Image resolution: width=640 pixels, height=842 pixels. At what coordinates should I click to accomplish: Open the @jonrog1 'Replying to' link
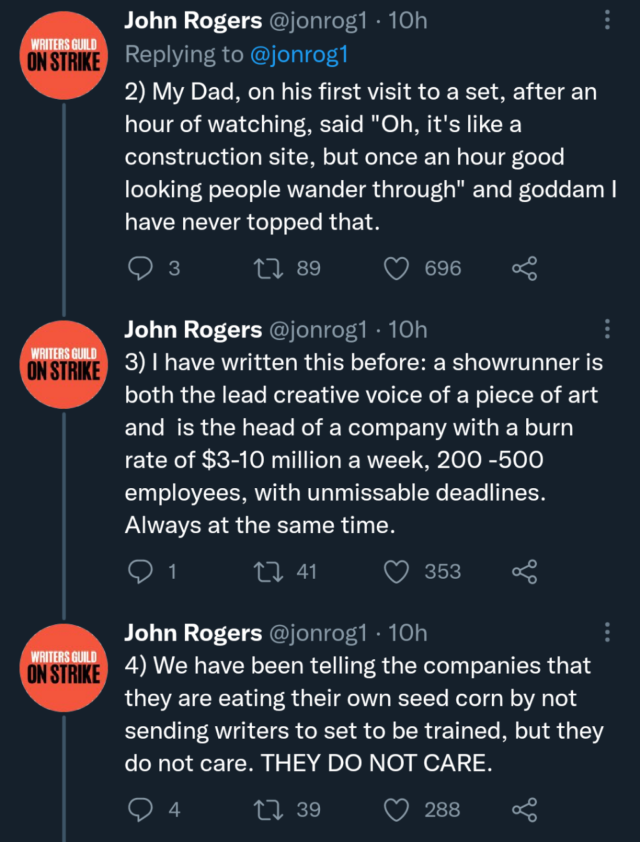299,57
